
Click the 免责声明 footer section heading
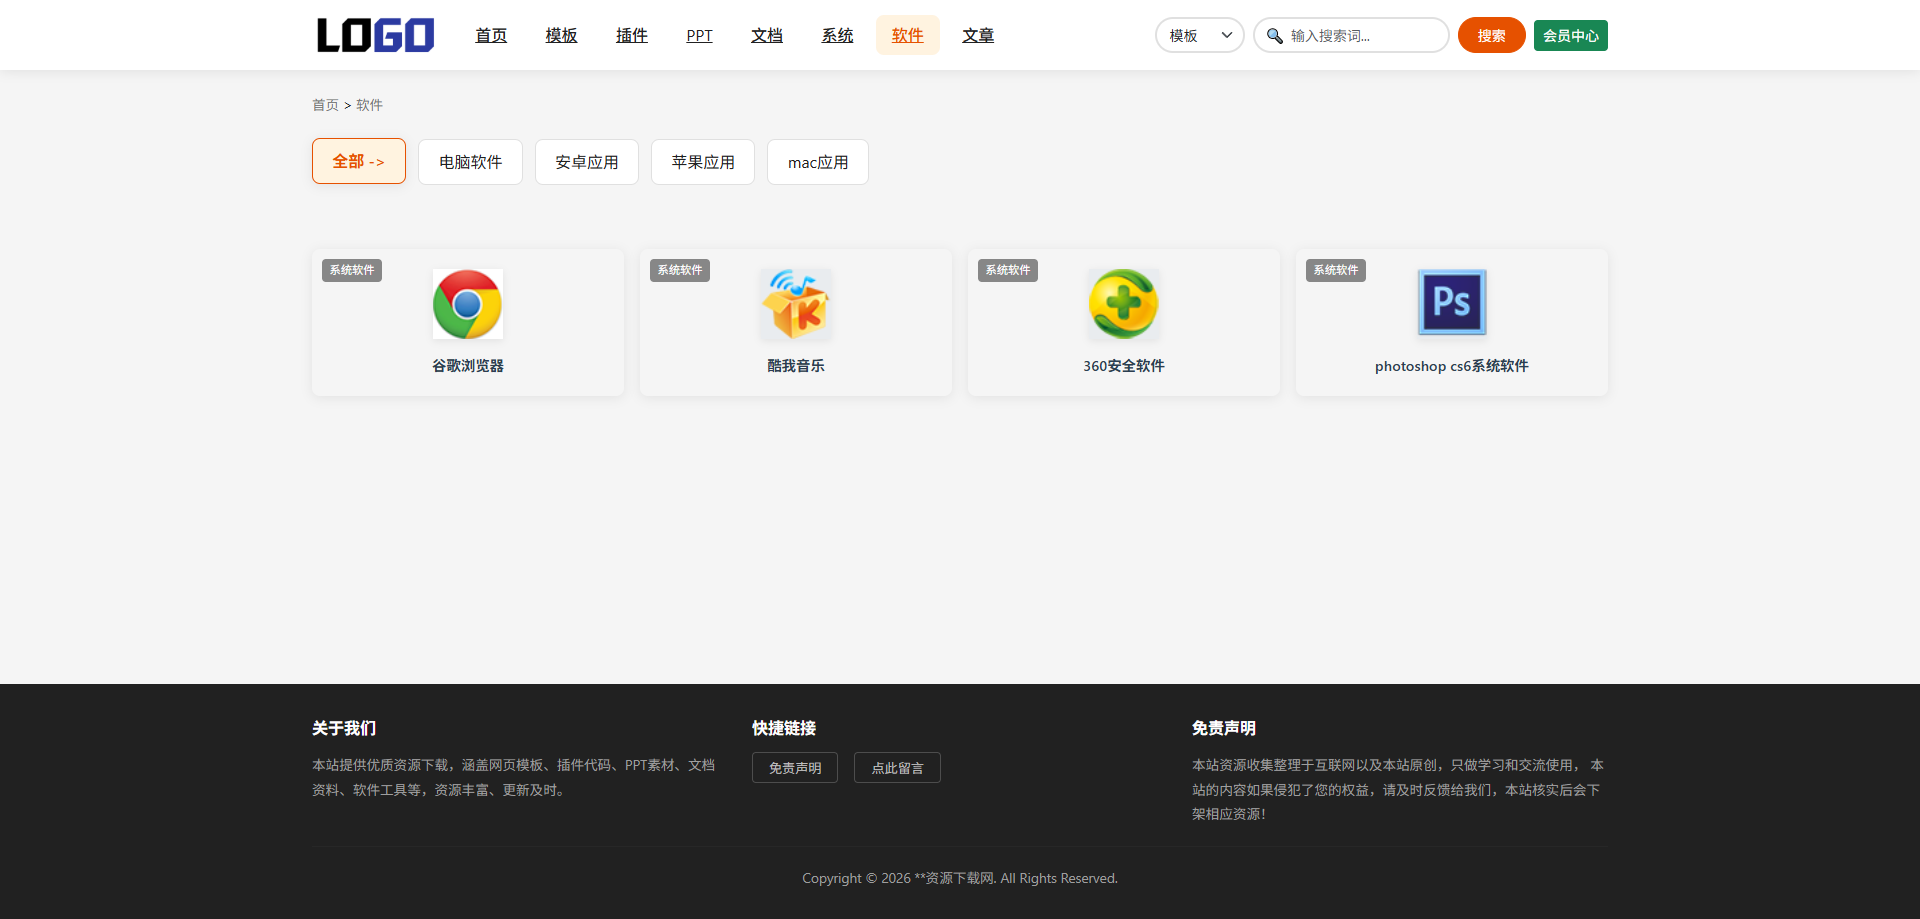(x=1224, y=728)
